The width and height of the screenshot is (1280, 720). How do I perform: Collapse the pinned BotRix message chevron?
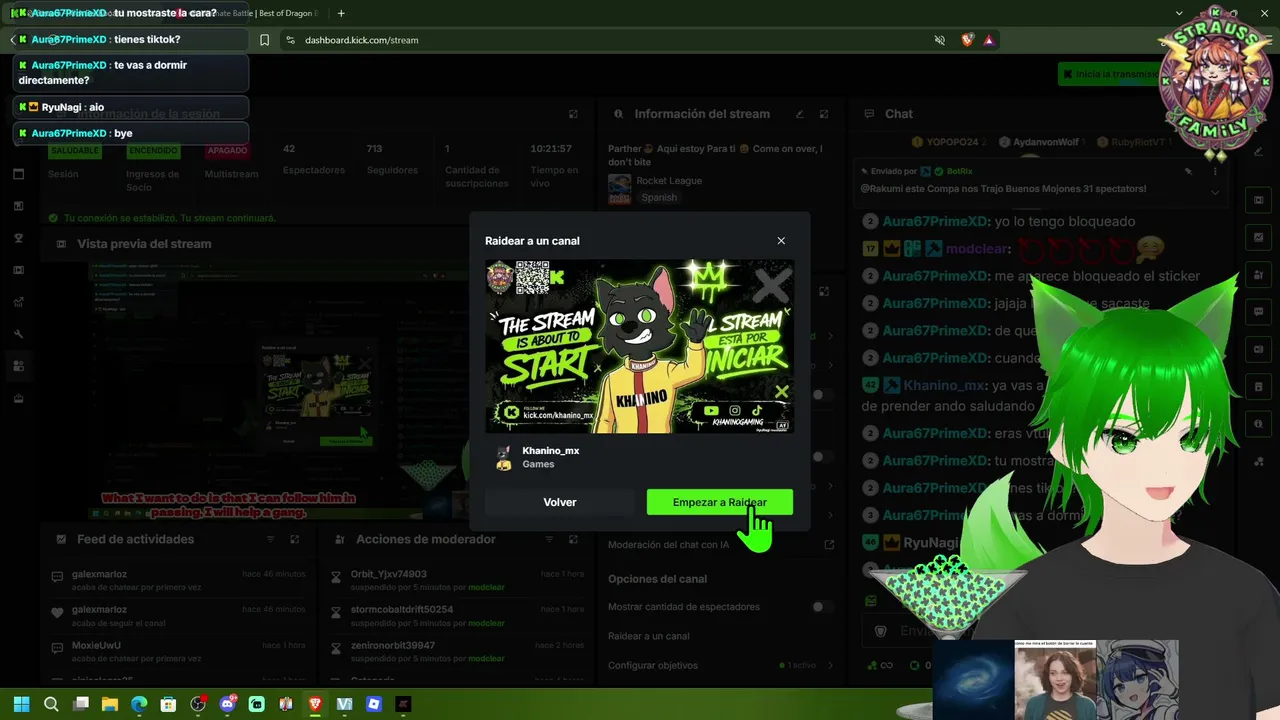(1215, 191)
